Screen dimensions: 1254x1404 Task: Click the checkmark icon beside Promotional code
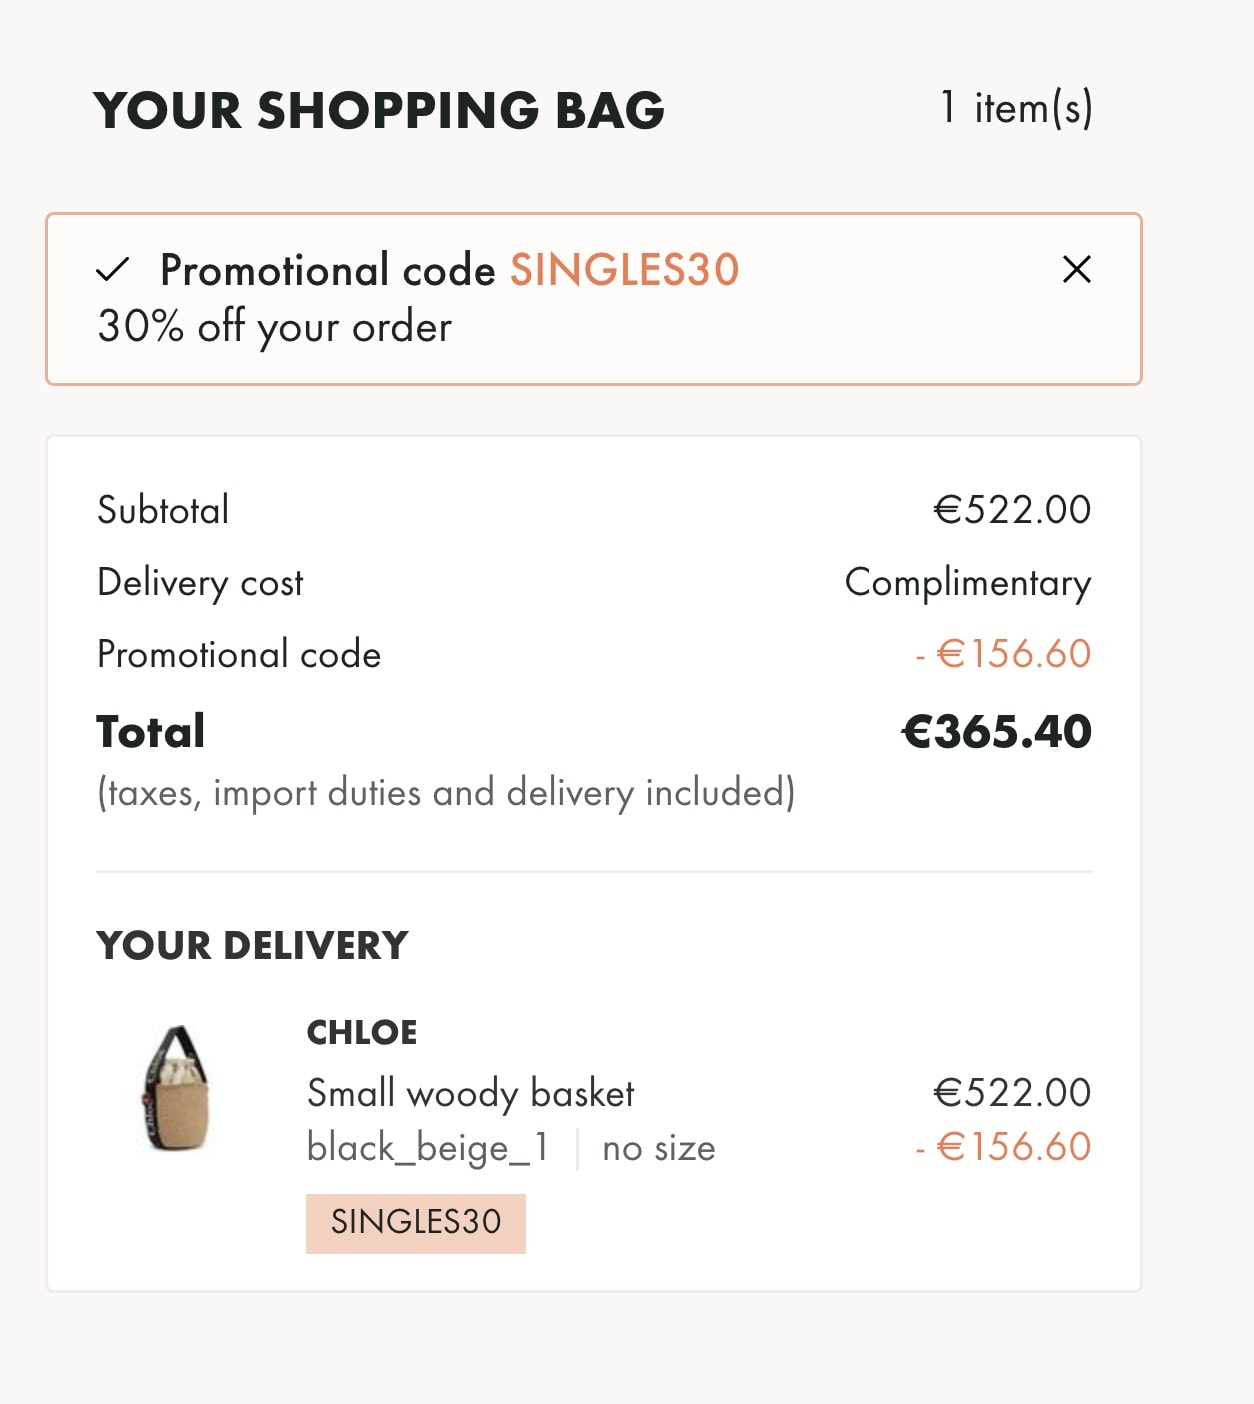click(113, 270)
